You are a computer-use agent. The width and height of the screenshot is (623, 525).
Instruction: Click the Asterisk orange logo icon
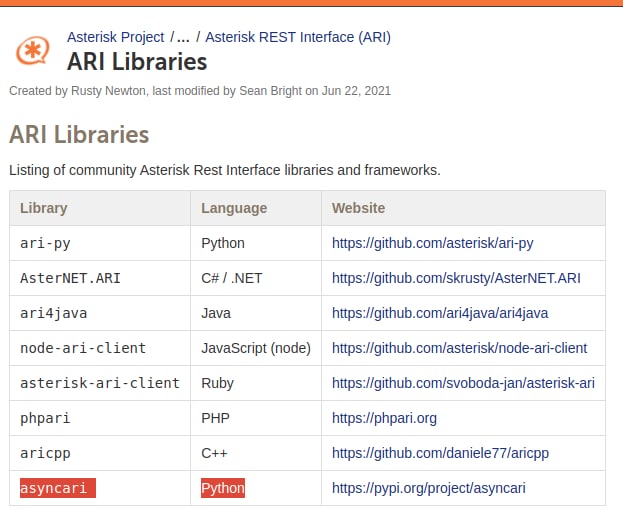click(x=33, y=50)
